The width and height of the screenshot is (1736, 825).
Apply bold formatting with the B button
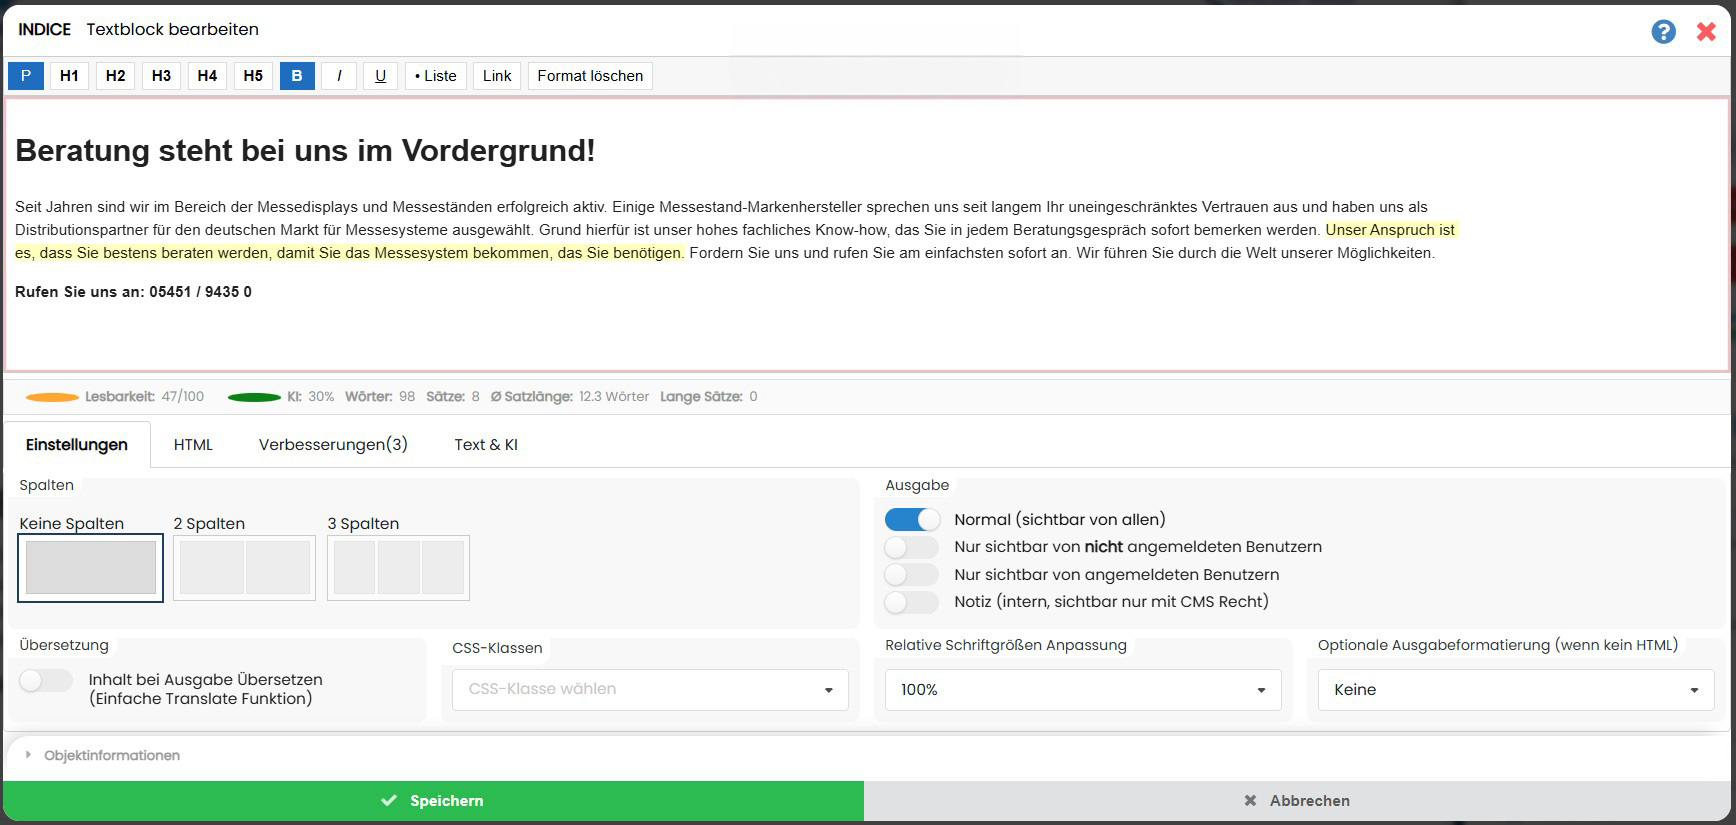tap(297, 76)
